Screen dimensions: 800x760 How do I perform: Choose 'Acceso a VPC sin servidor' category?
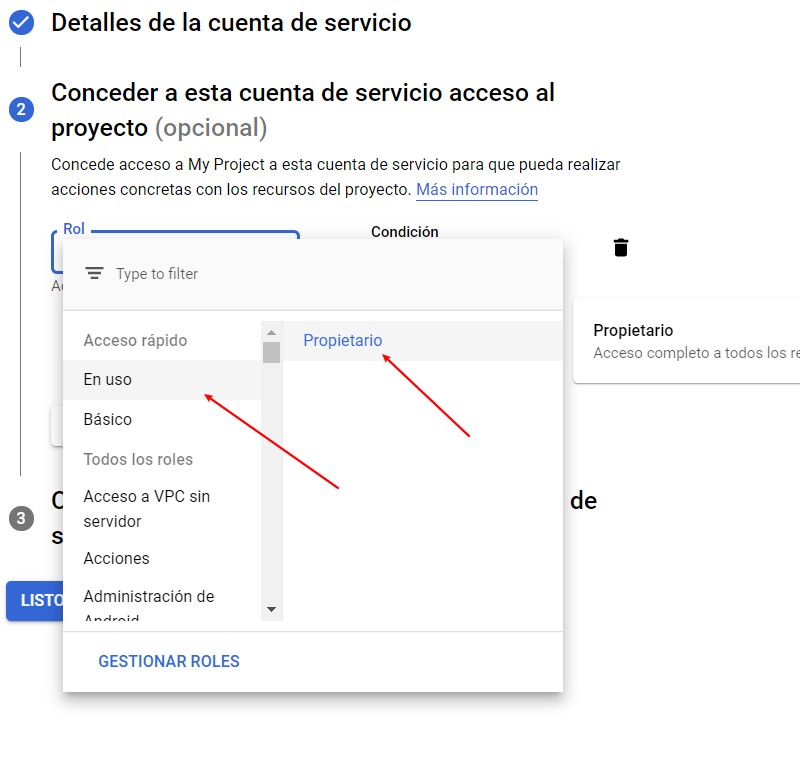pos(147,509)
